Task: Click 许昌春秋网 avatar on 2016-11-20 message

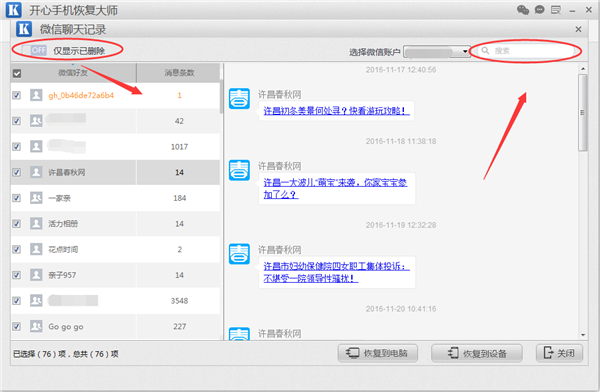Action: coord(240,333)
